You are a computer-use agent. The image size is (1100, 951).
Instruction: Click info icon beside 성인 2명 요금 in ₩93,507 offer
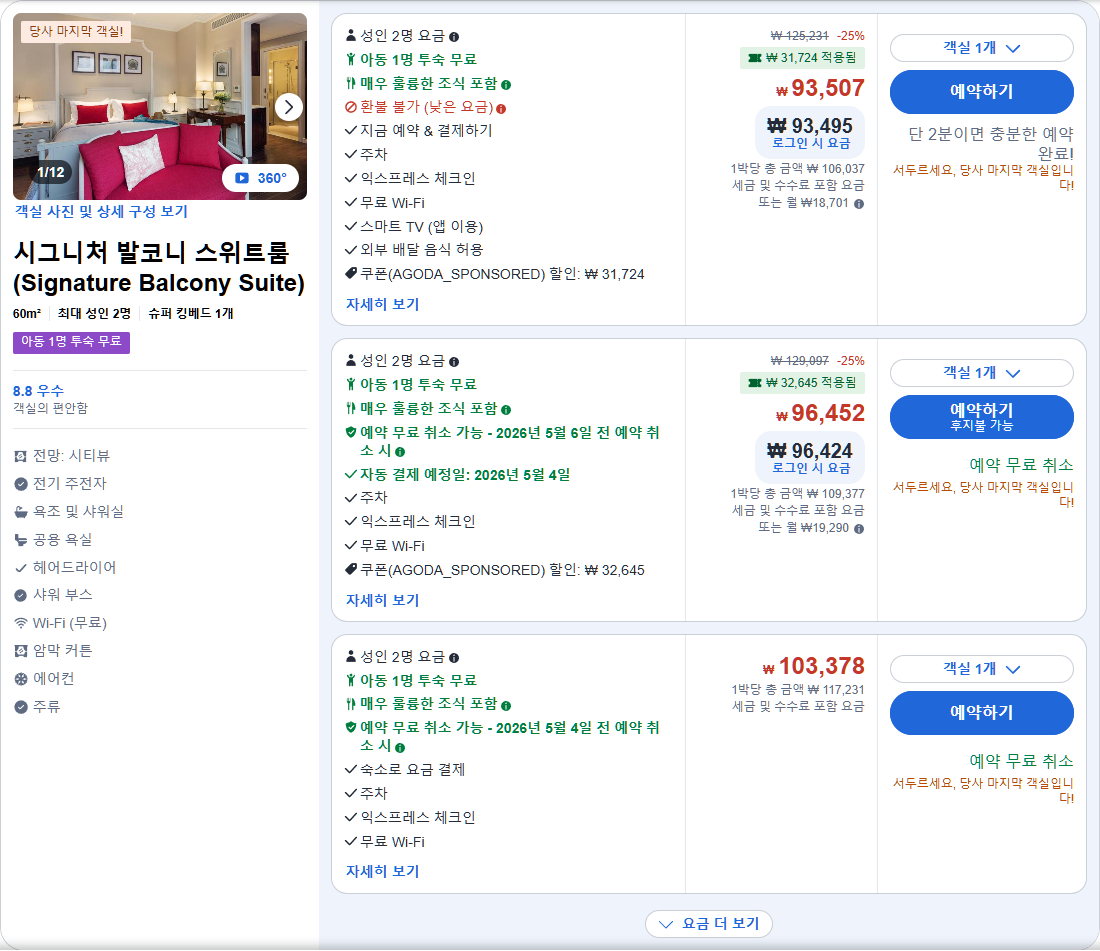pos(454,36)
